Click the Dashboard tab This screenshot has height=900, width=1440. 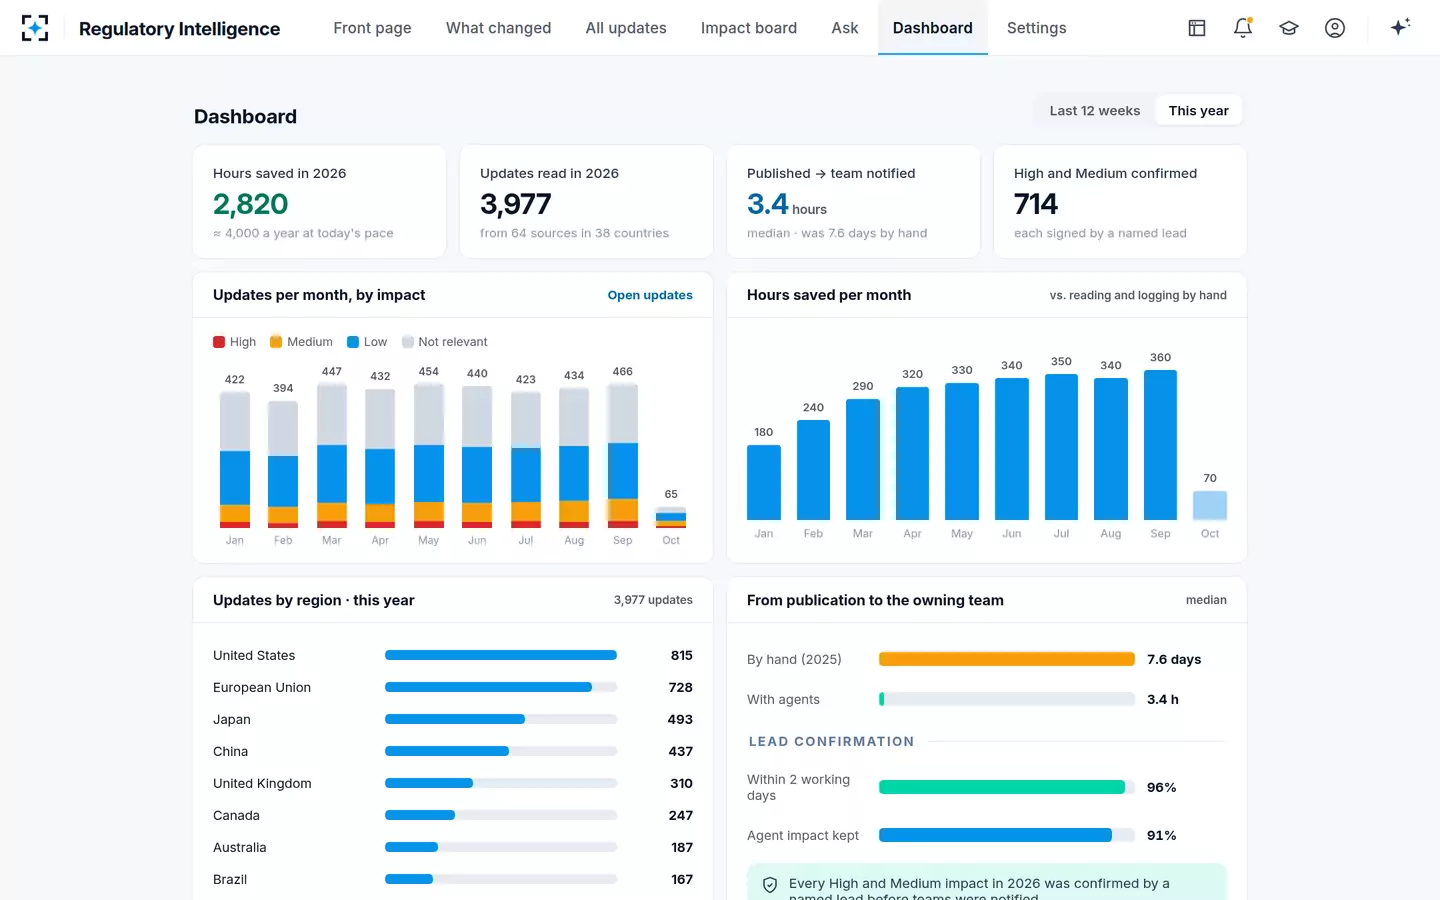tap(933, 28)
